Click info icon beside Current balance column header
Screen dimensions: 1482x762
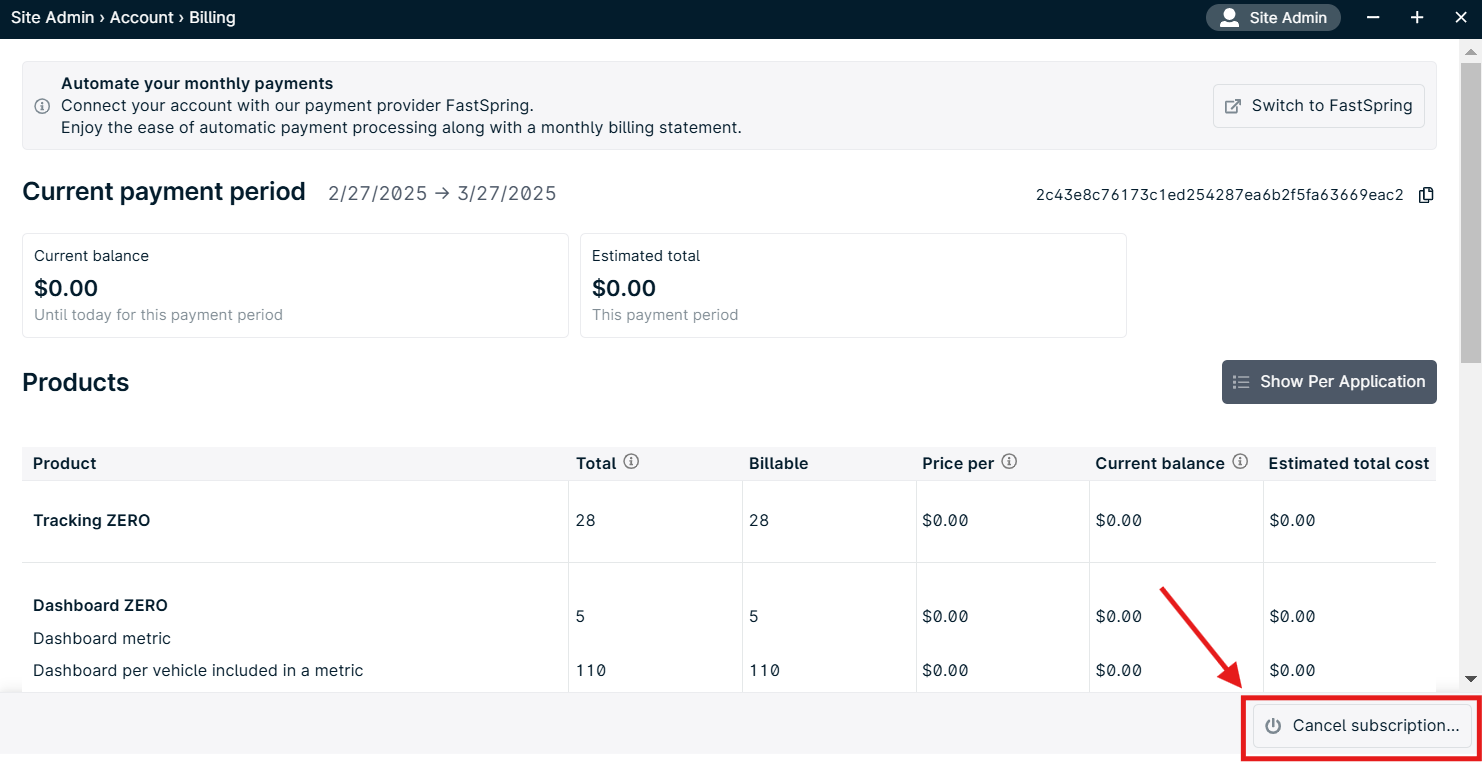pos(1240,462)
